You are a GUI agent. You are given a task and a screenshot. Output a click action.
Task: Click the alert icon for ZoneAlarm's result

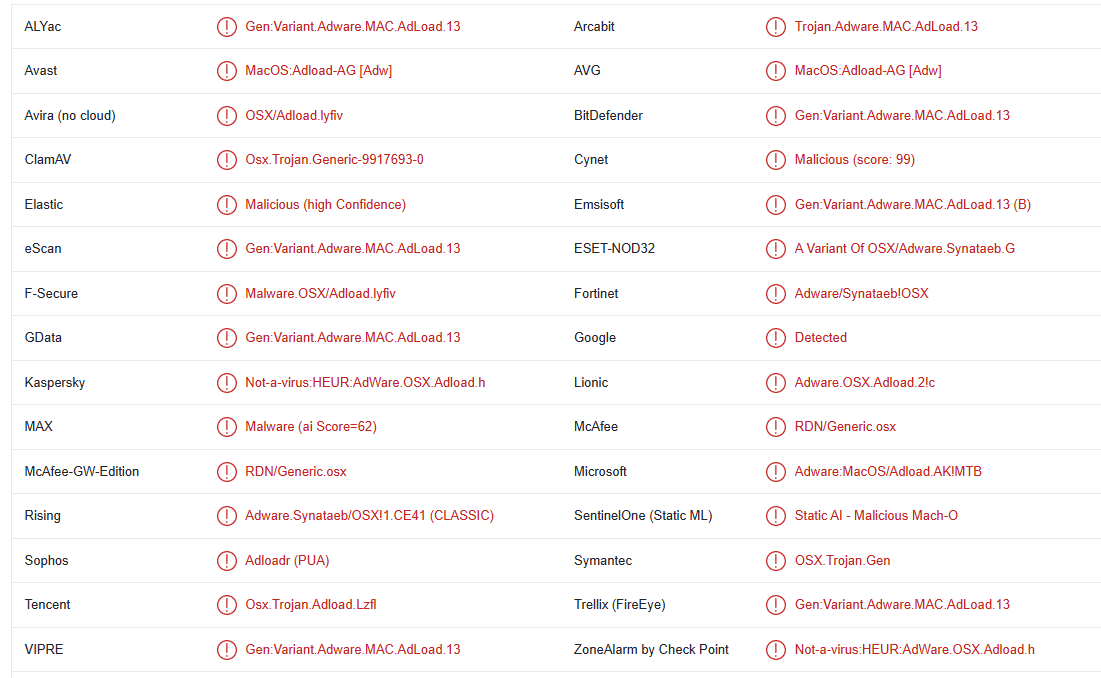pyautogui.click(x=776, y=650)
